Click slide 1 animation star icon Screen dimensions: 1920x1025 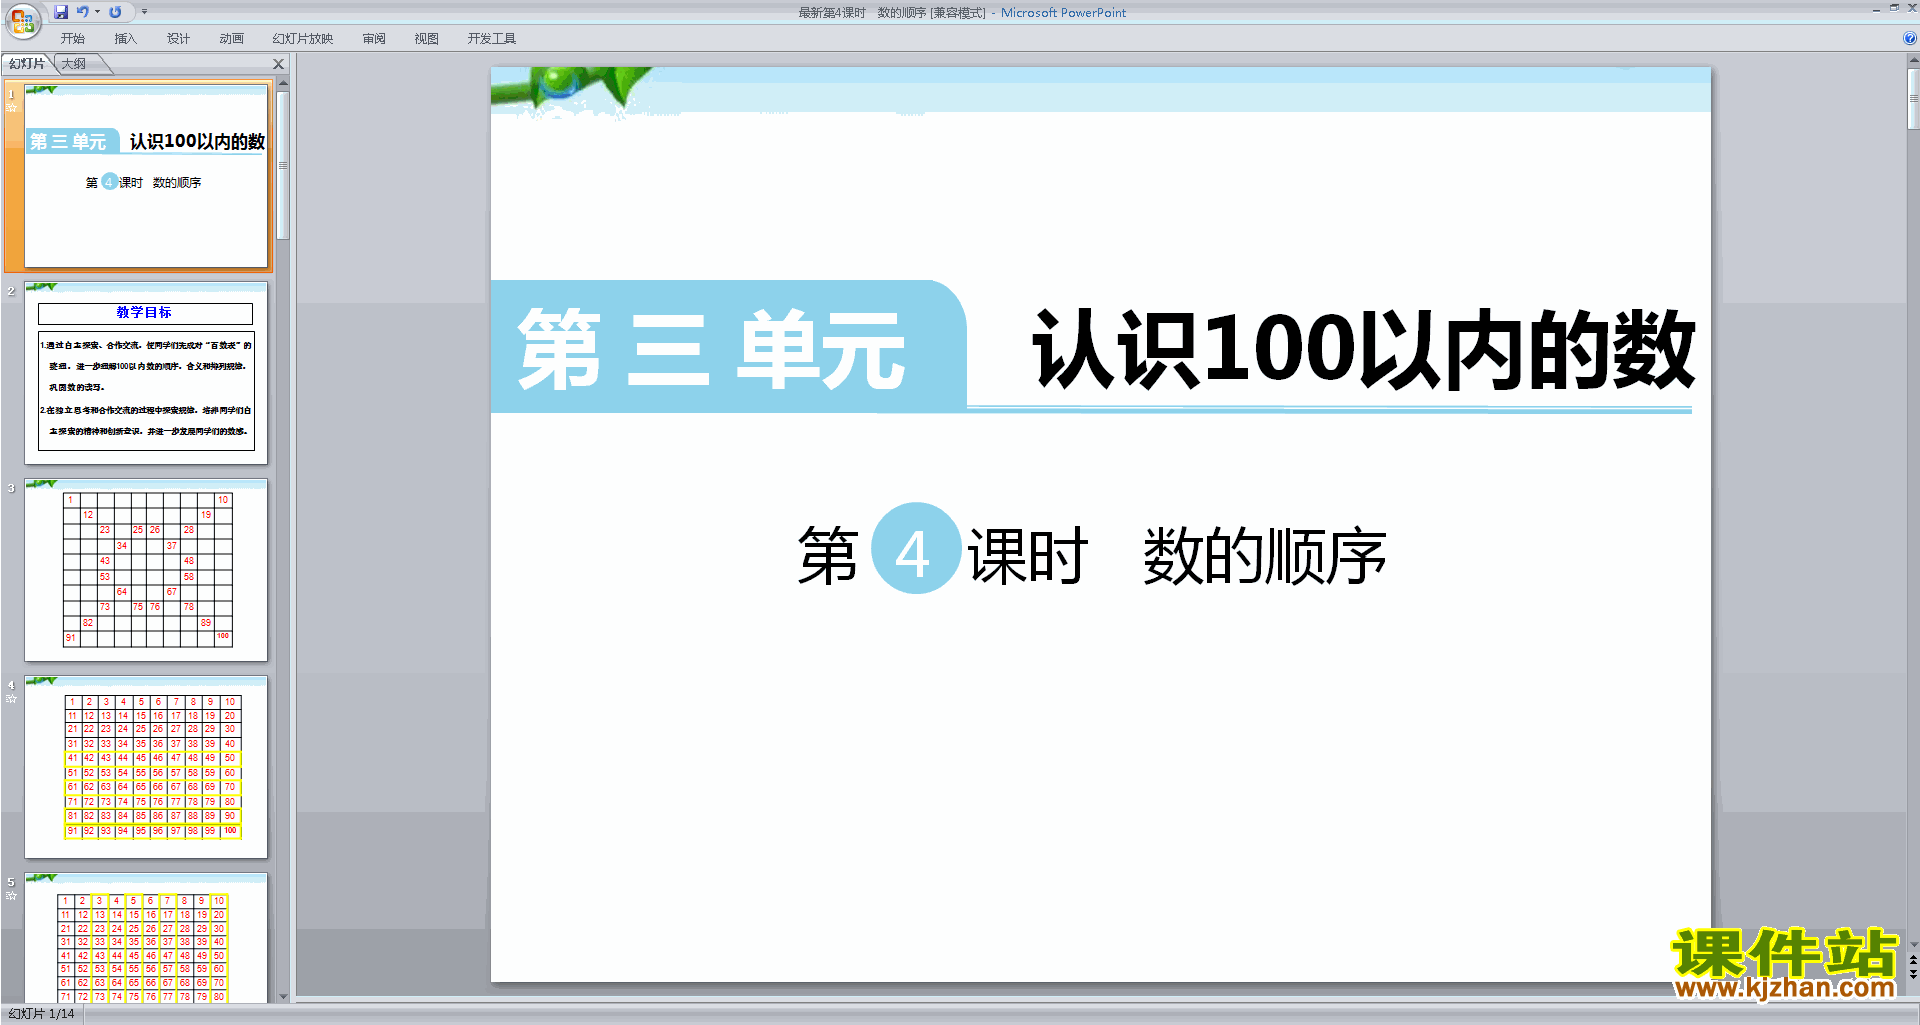(11, 108)
